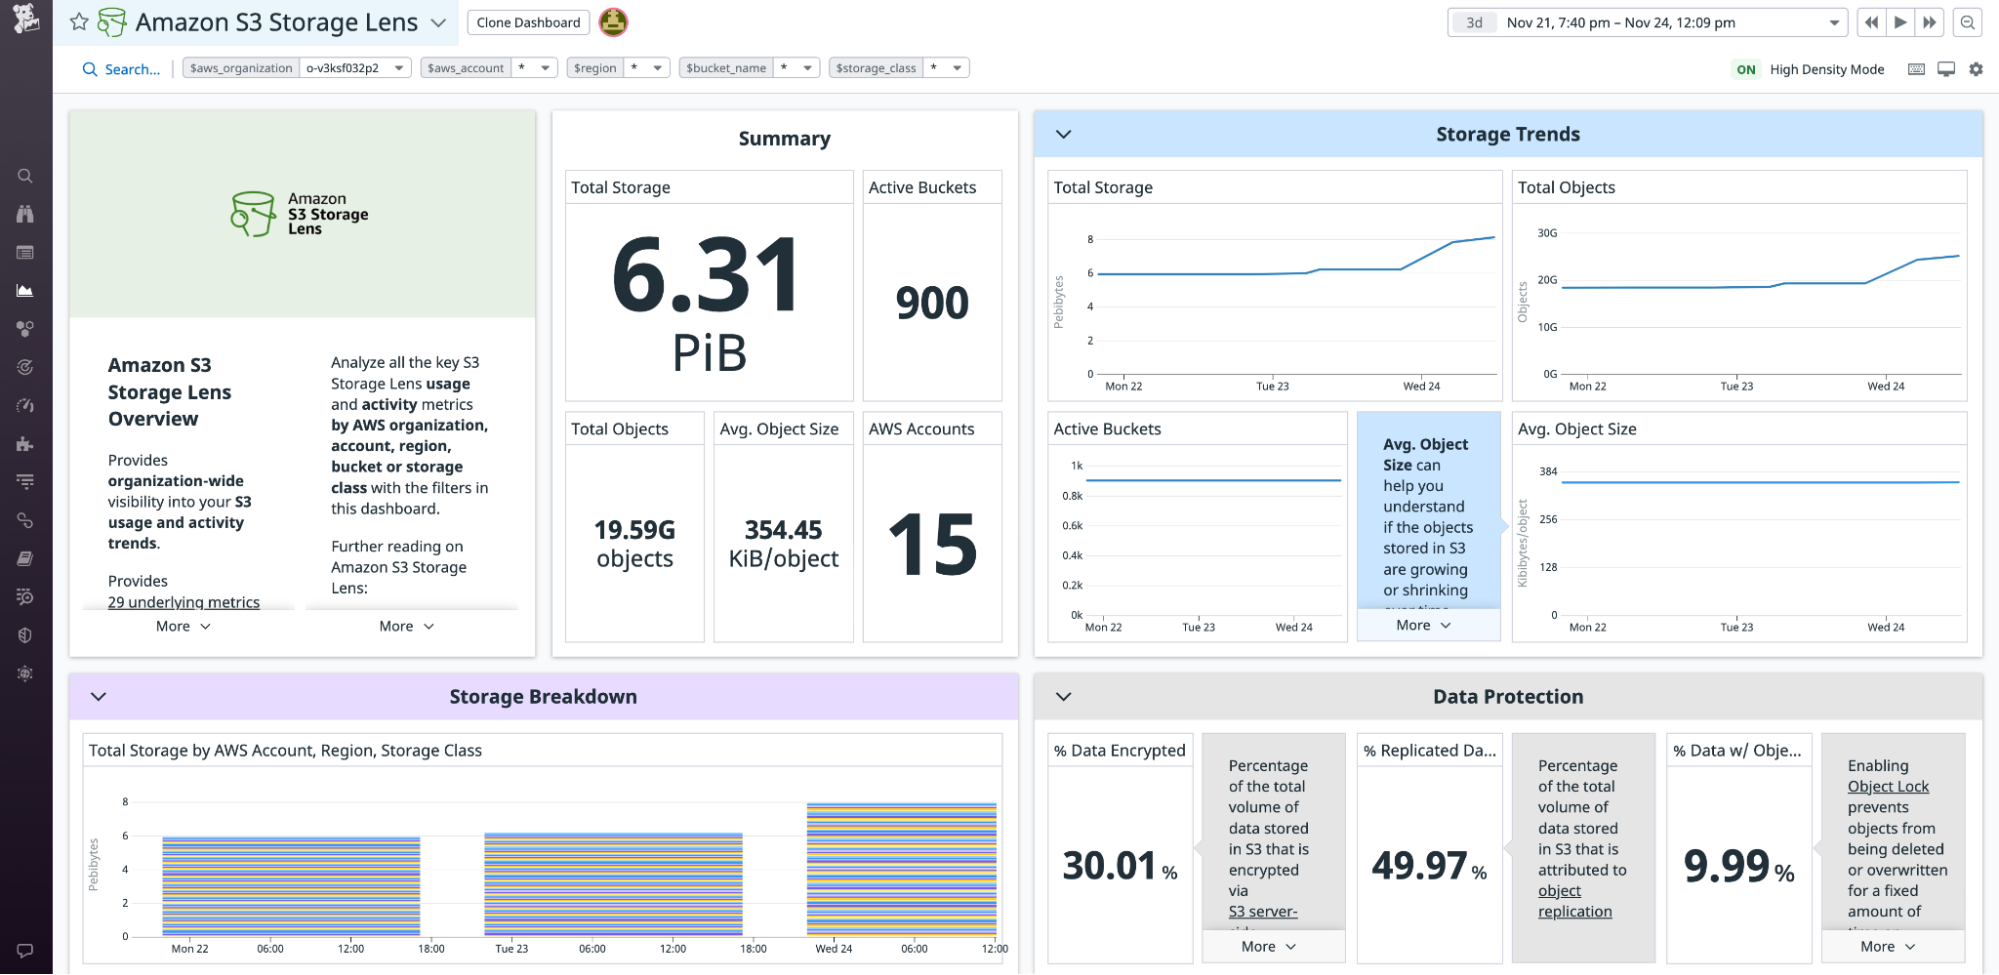Screen dimensions: 1999x975
Task: Click the Clone Dashboard button
Action: [x=527, y=22]
